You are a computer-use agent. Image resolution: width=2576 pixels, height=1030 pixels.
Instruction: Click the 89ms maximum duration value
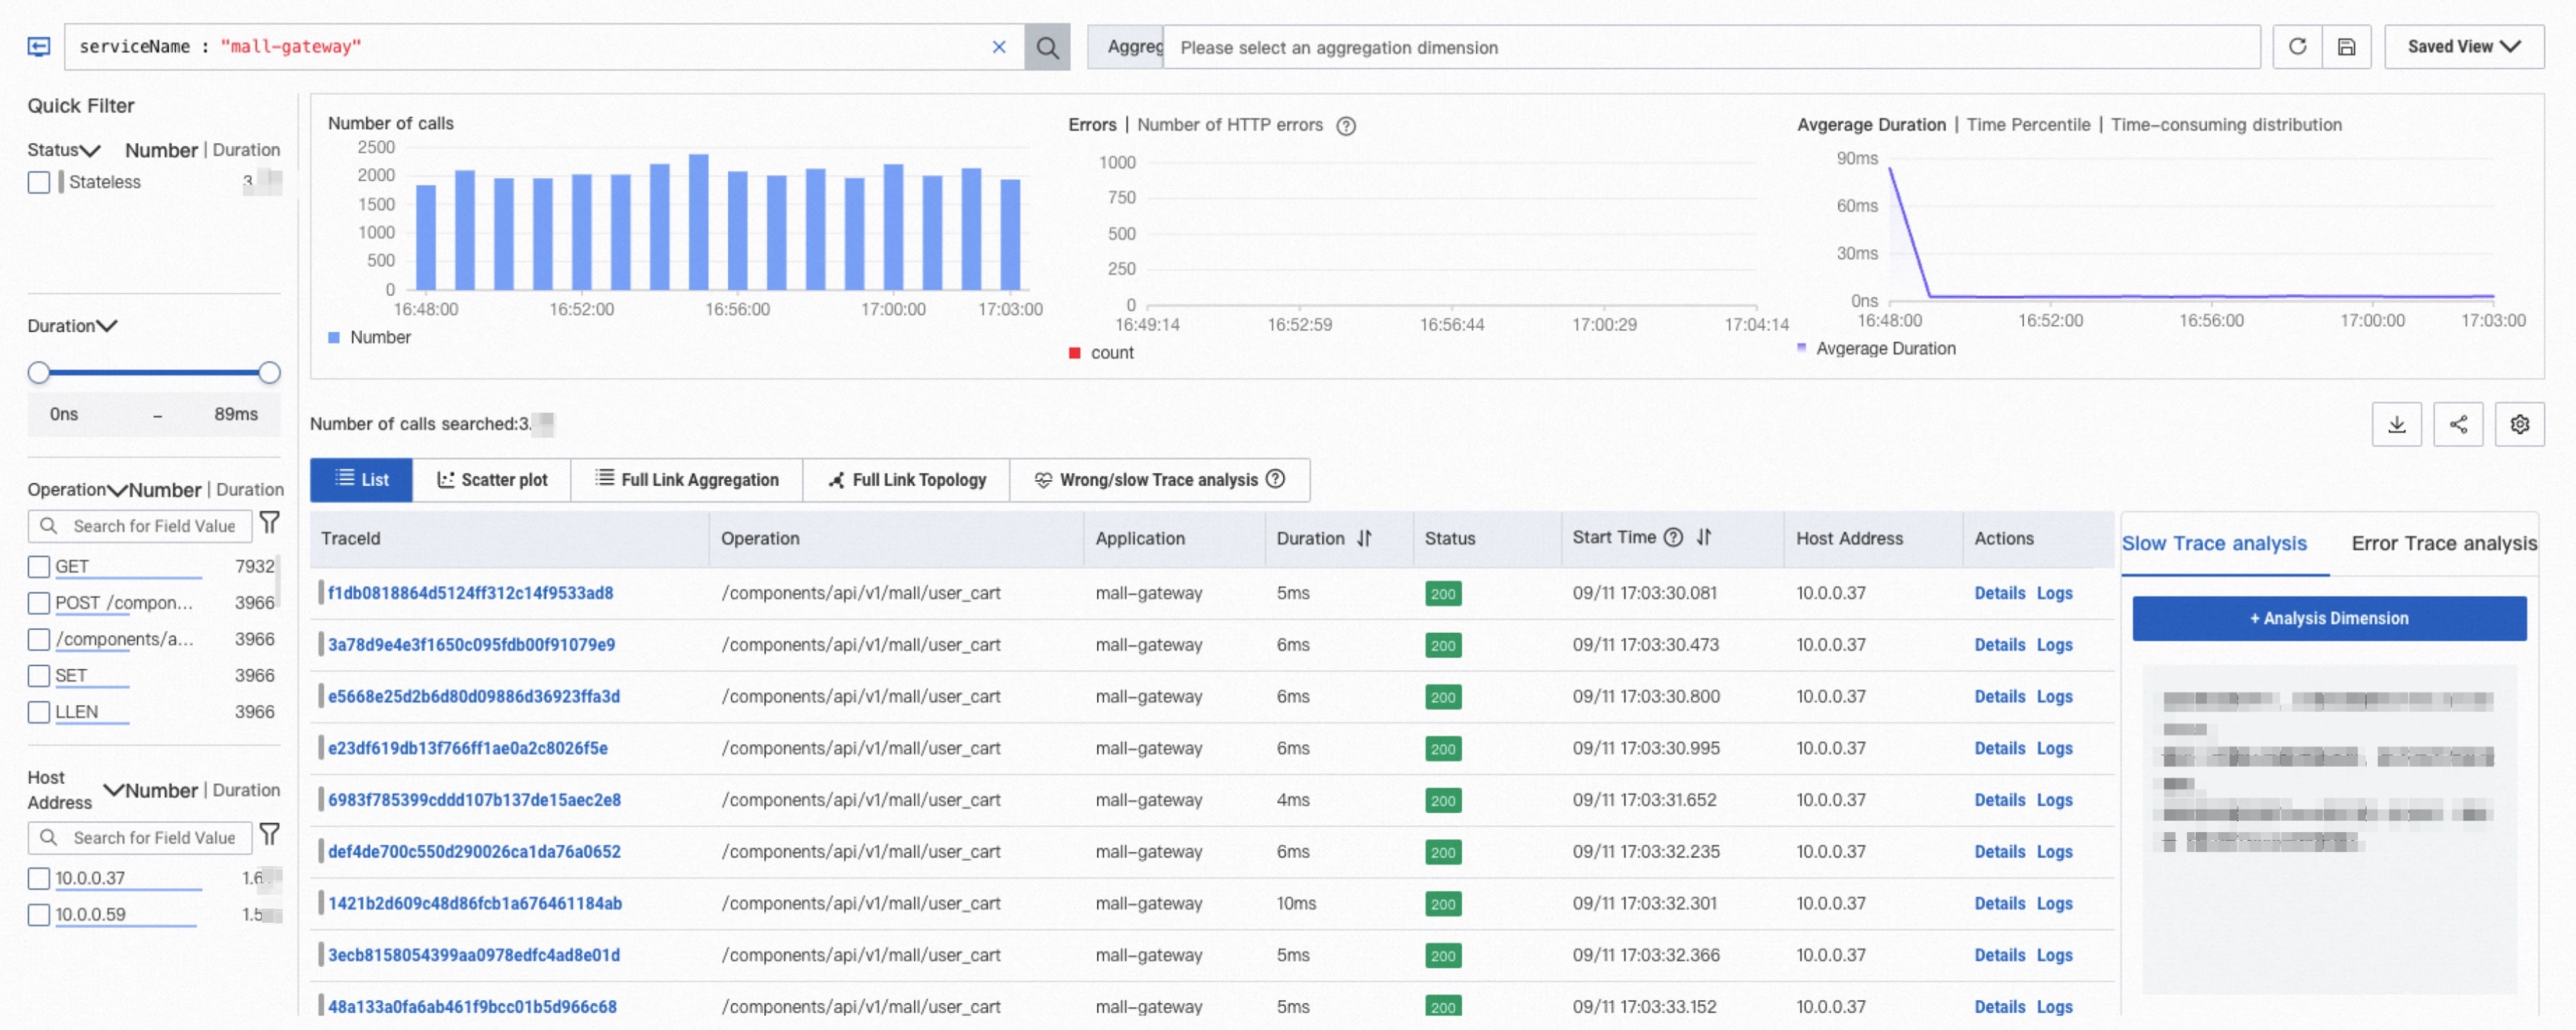tap(236, 414)
